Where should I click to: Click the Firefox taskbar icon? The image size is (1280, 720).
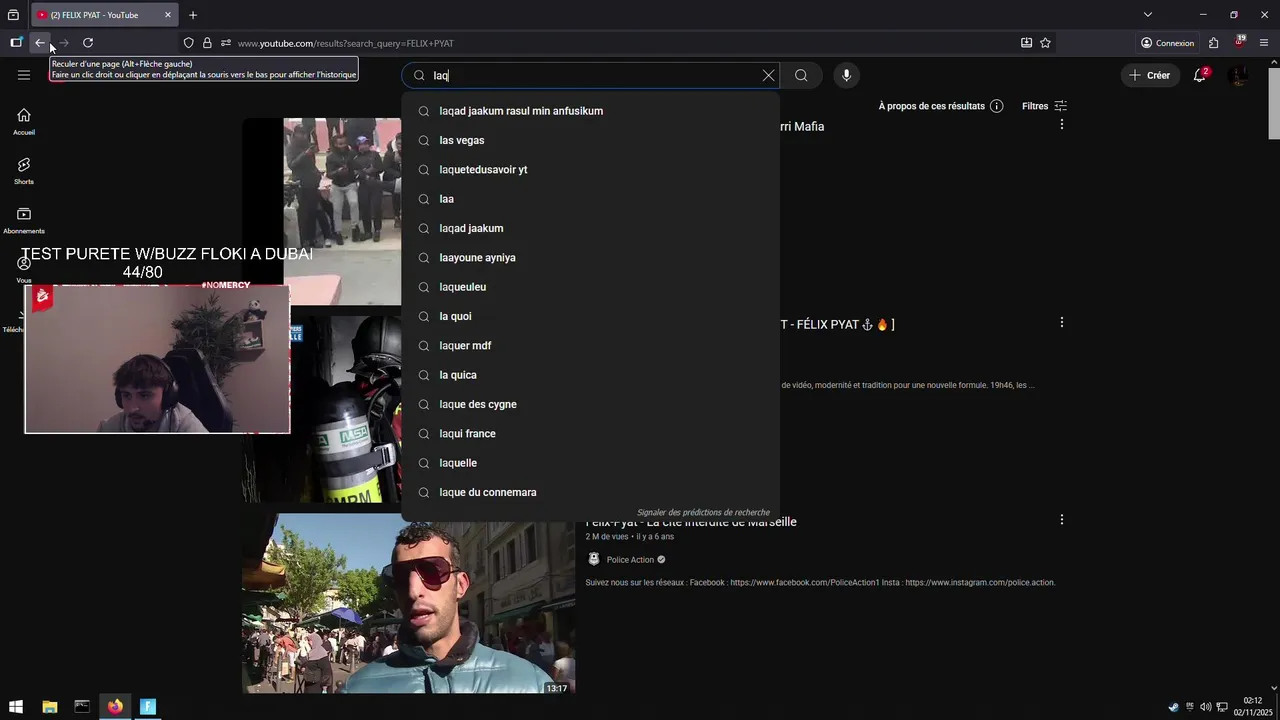click(115, 707)
